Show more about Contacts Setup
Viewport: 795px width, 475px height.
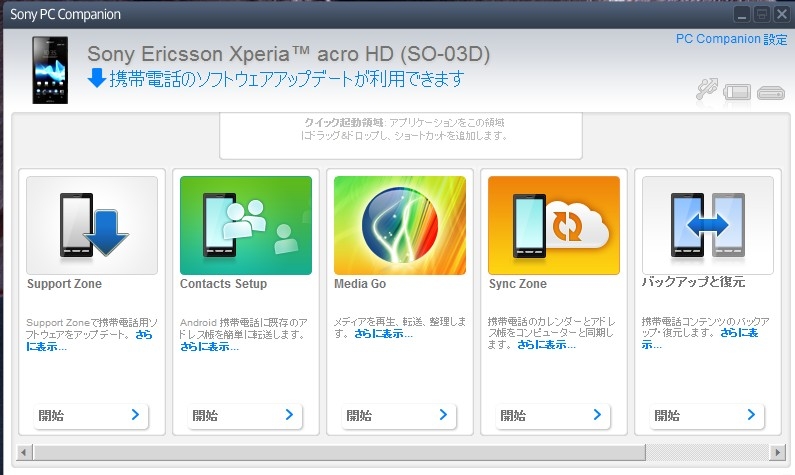(x=209, y=347)
